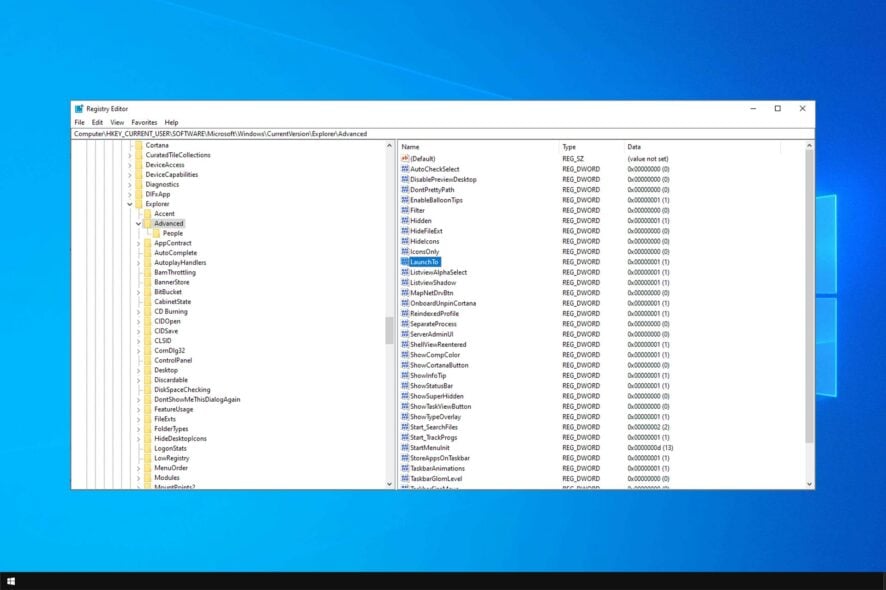Click the Windows Start button
This screenshot has height=590, width=886.
tap(11, 581)
